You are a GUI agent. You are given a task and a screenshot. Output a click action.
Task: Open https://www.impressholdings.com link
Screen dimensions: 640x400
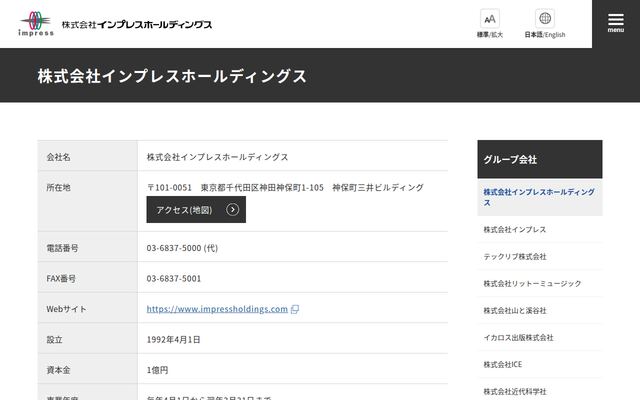point(217,309)
